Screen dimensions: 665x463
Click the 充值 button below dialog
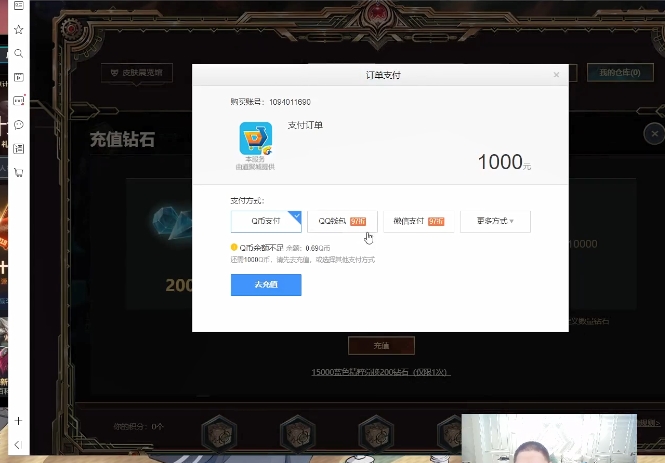(381, 346)
